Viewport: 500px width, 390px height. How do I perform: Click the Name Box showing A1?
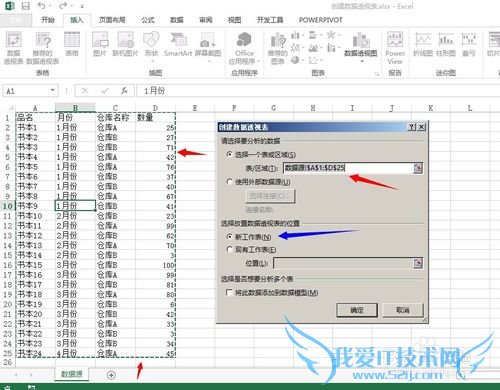(x=26, y=91)
